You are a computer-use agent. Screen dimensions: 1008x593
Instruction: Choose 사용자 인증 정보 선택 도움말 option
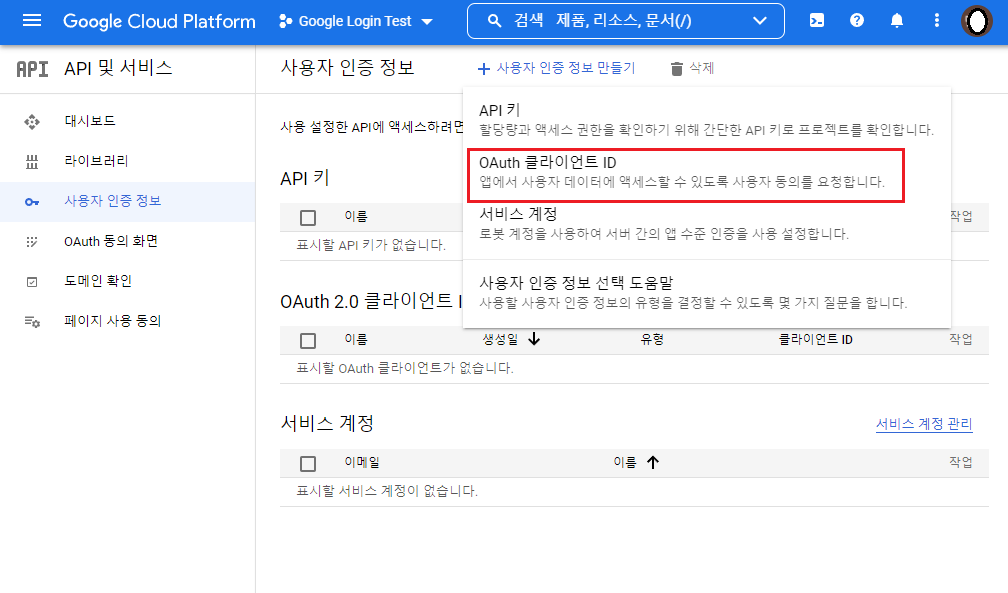(x=706, y=292)
